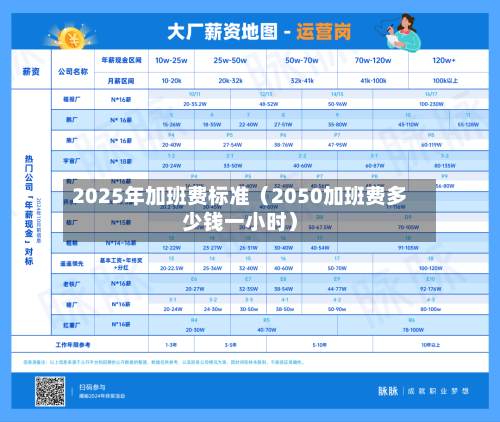The width and height of the screenshot is (500, 422).
Task: Click the 80-135W salary cell
Action: (x=445, y=166)
